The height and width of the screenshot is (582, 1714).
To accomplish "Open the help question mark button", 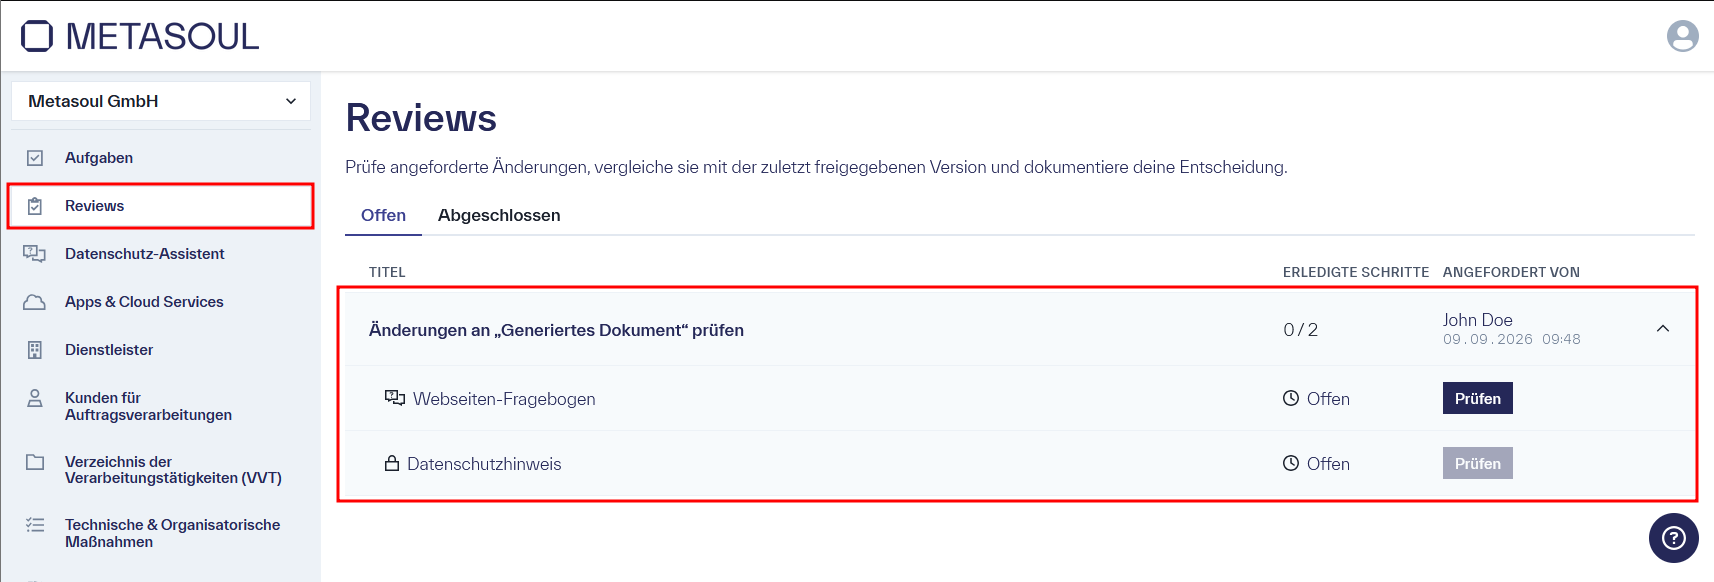I will click(x=1674, y=538).
